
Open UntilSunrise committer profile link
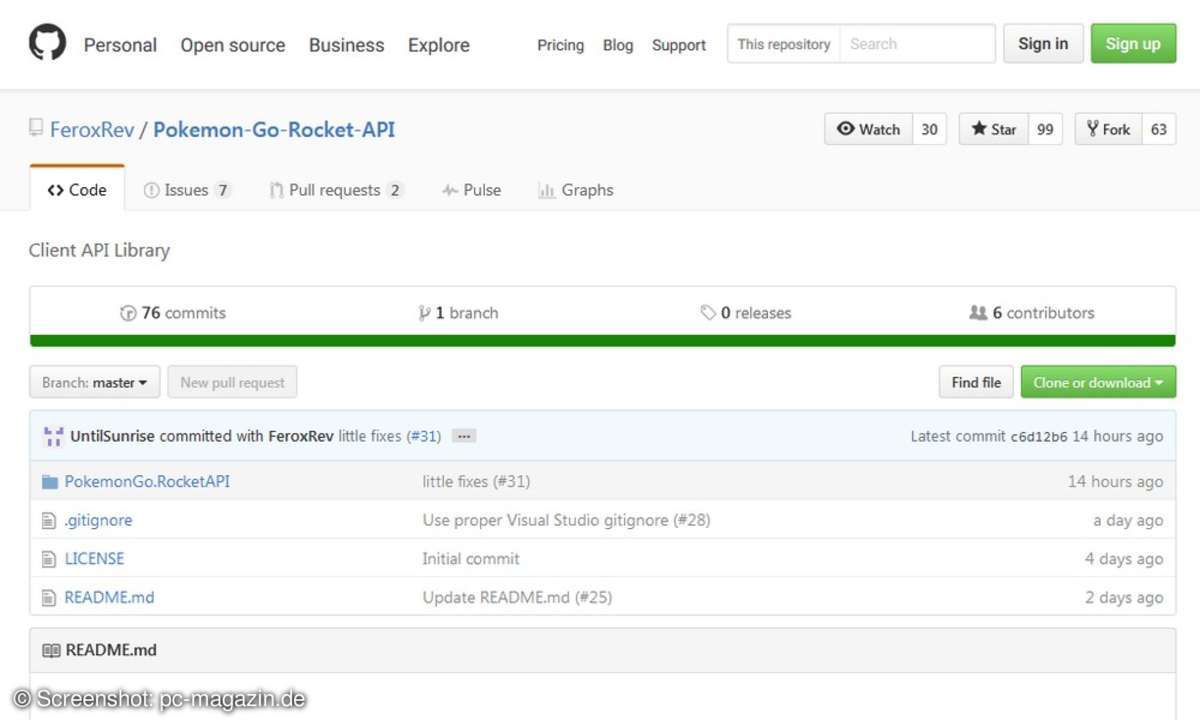tap(112, 436)
